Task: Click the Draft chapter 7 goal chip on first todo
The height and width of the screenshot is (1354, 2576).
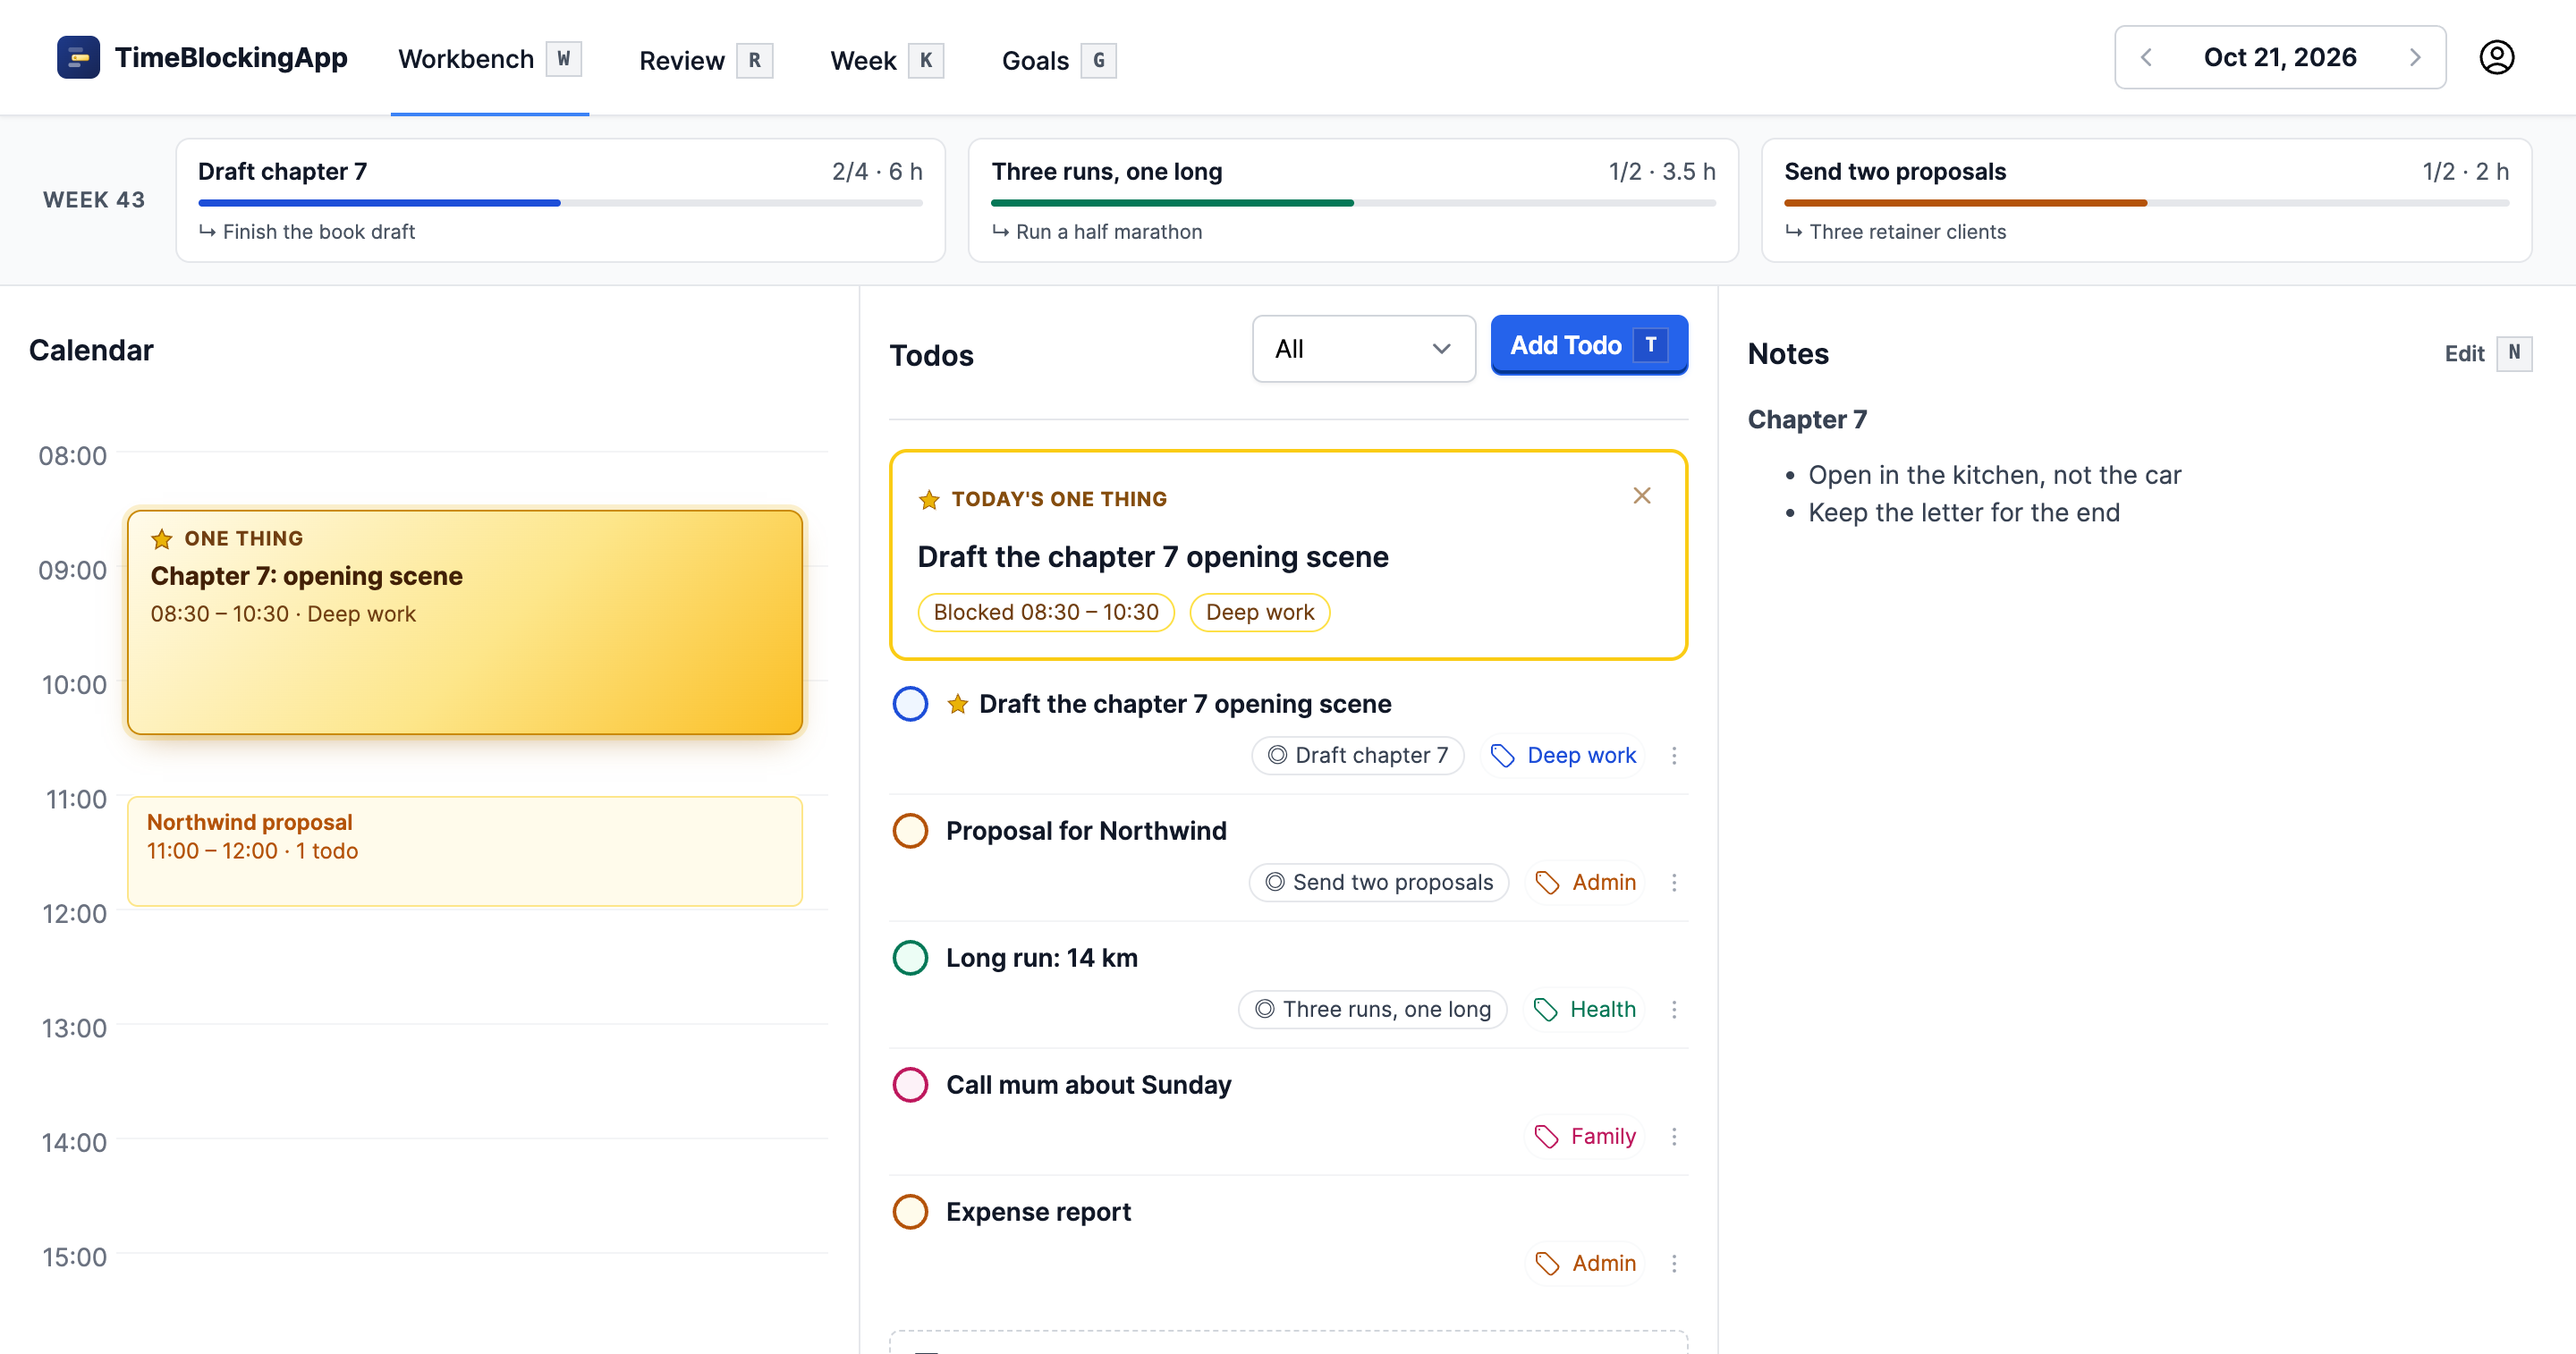Action: coord(1357,755)
